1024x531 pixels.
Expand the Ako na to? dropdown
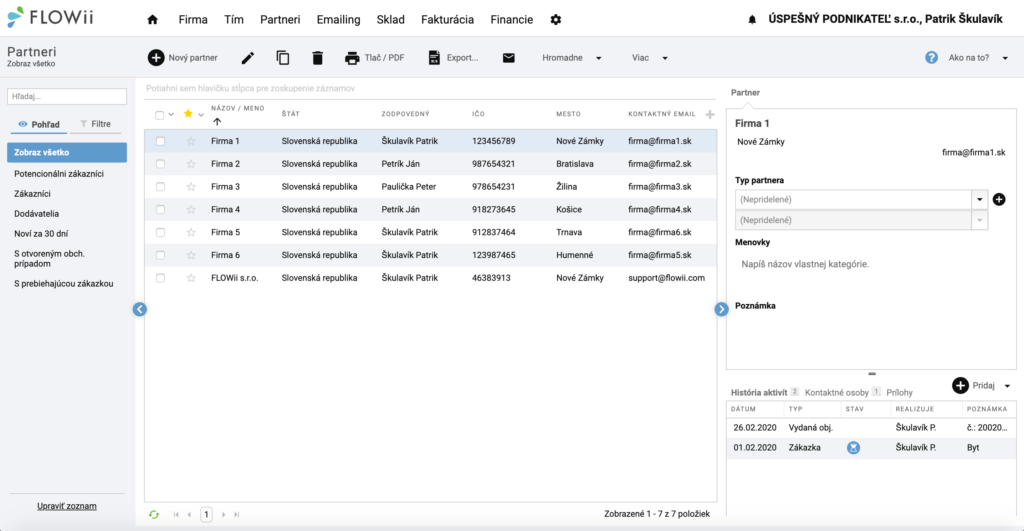[x=1005, y=58]
